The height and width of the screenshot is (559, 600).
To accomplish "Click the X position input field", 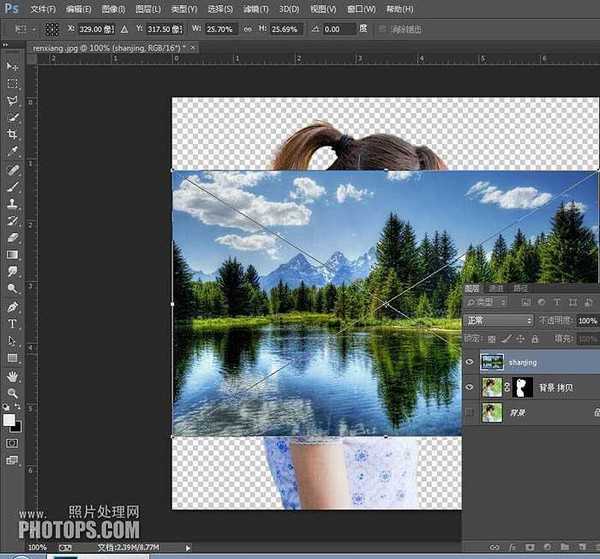I will [x=93, y=30].
